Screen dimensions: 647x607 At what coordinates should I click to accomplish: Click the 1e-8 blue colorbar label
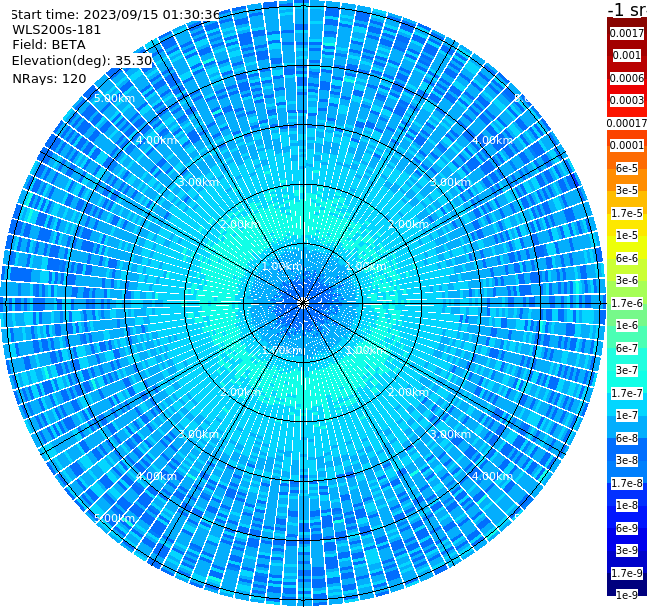(626, 505)
